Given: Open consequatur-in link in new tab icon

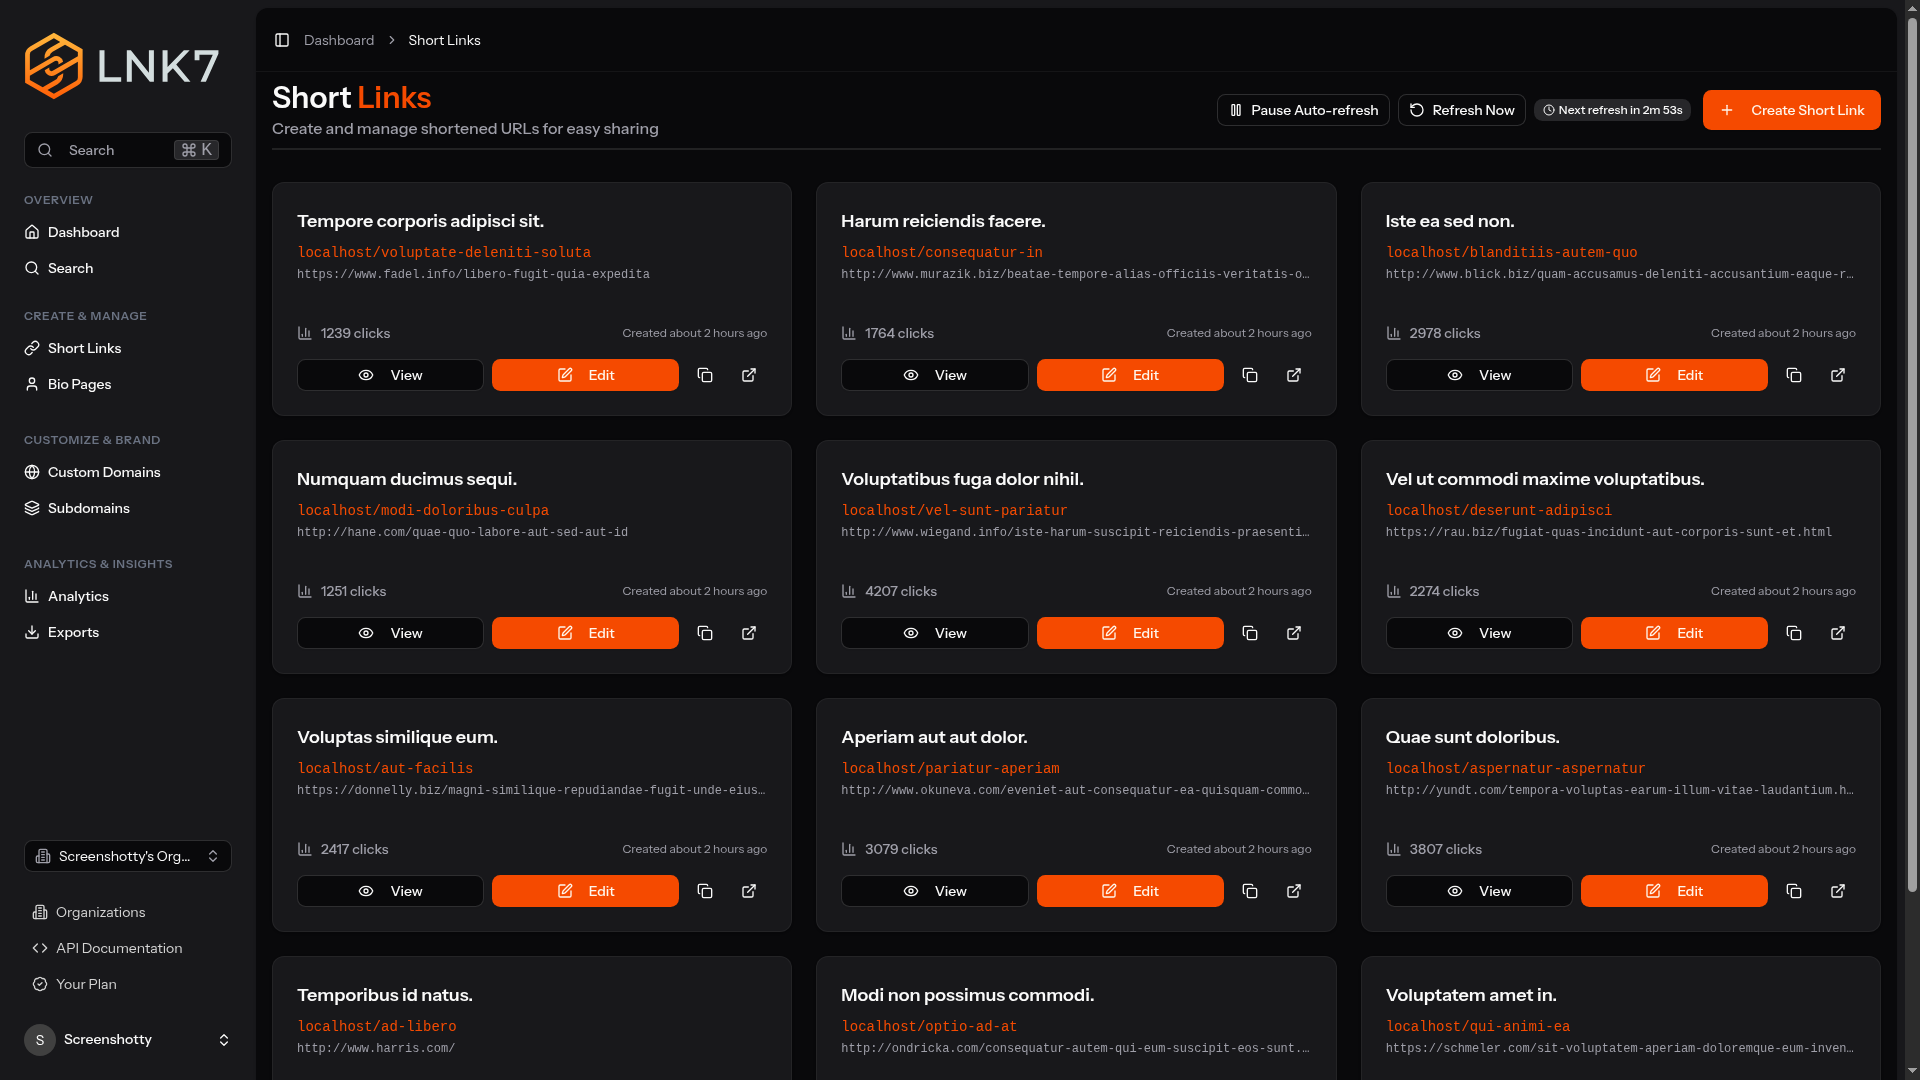Looking at the screenshot, I should point(1294,375).
